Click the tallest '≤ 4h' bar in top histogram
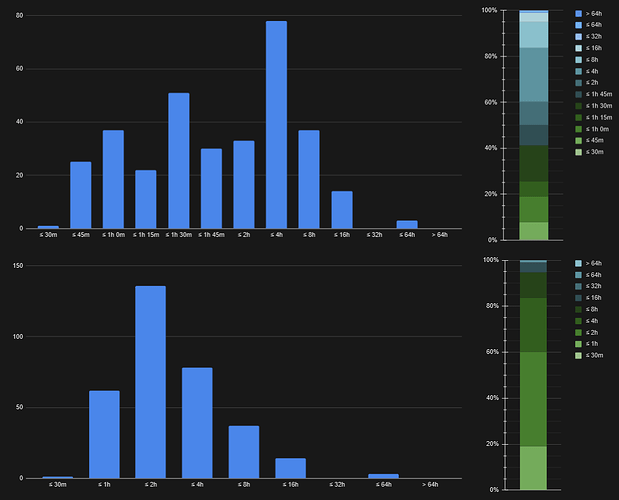619x500 pixels. click(276, 125)
